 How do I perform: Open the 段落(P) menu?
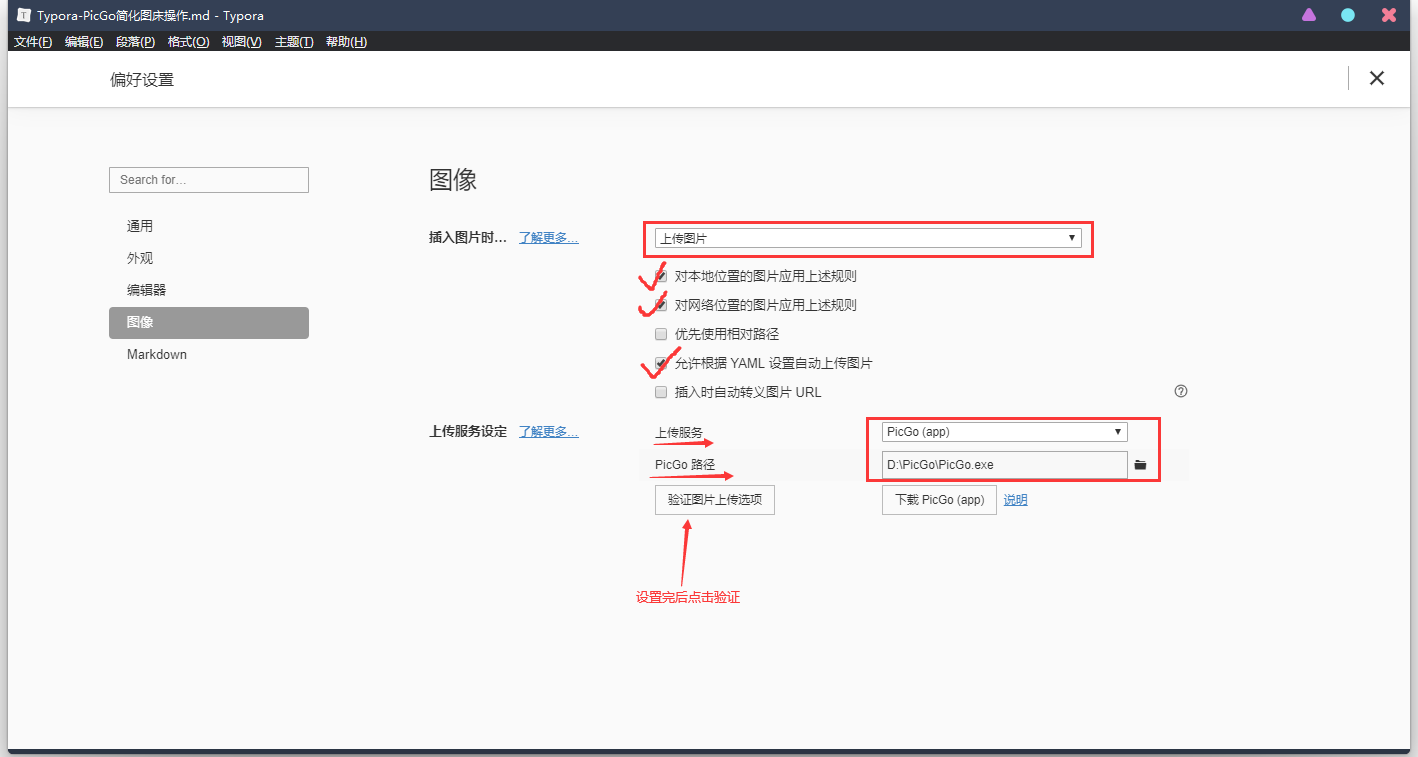(x=135, y=41)
